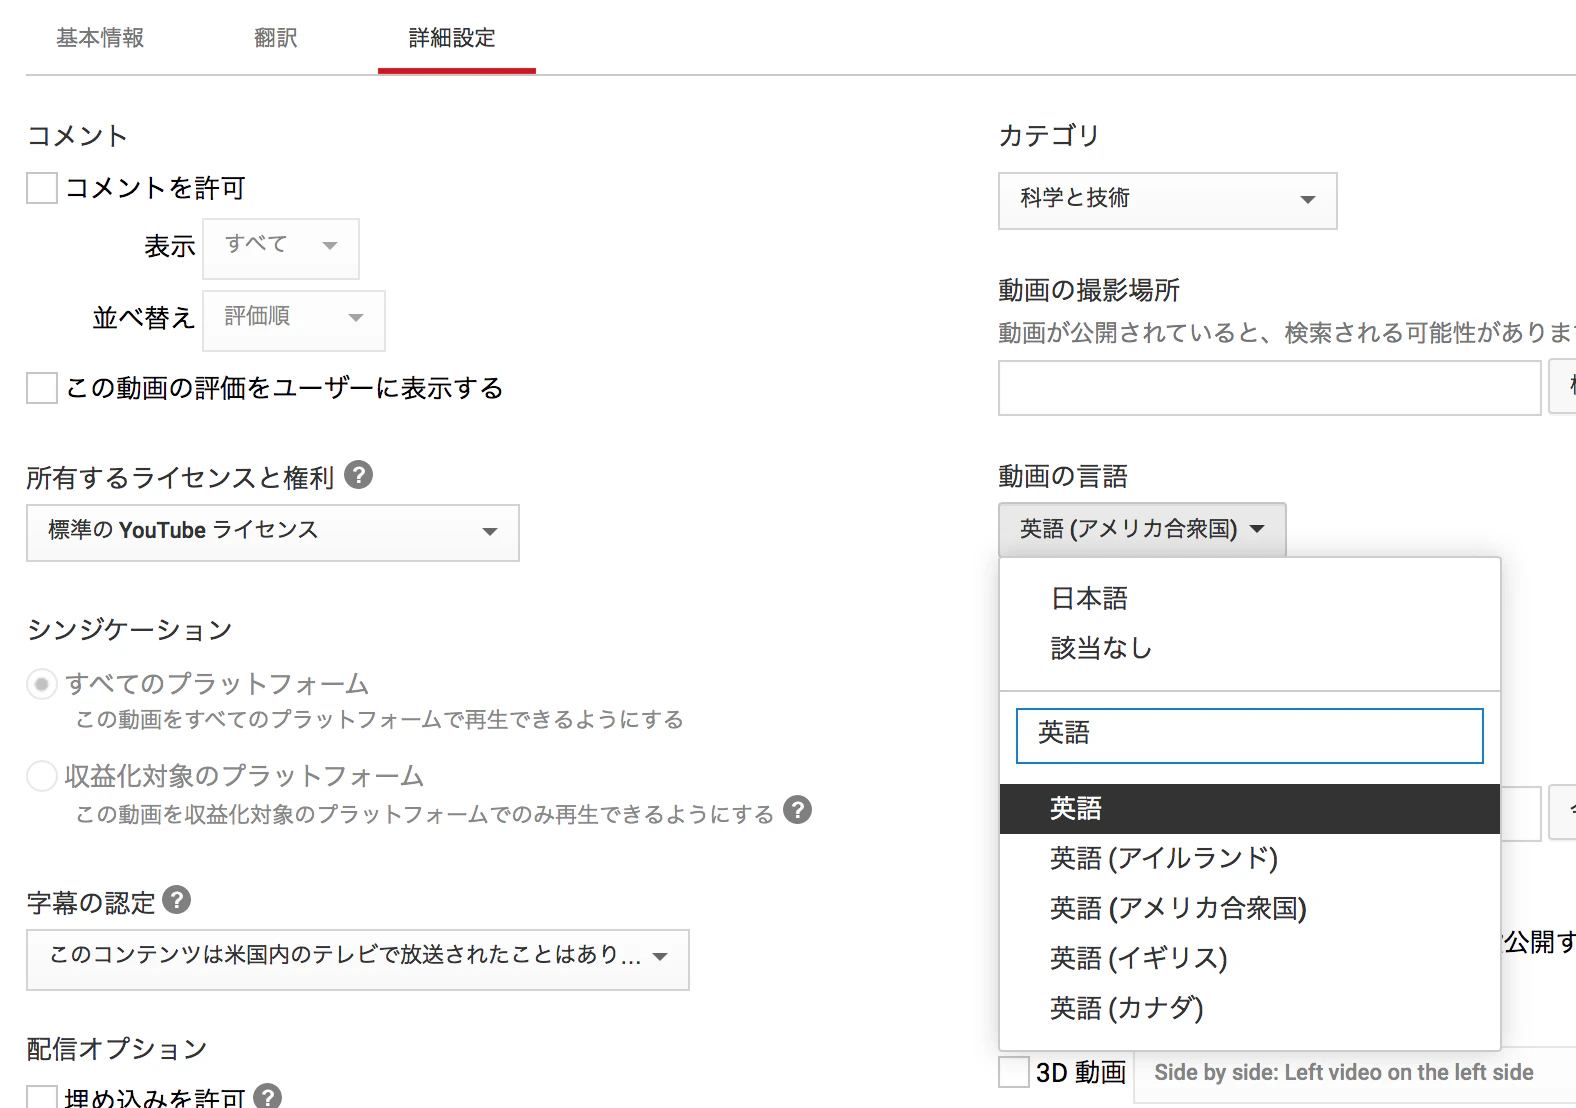Screen dimensions: 1576x1108
Task: Open help icon beside 字幕の認定
Action: (x=176, y=900)
